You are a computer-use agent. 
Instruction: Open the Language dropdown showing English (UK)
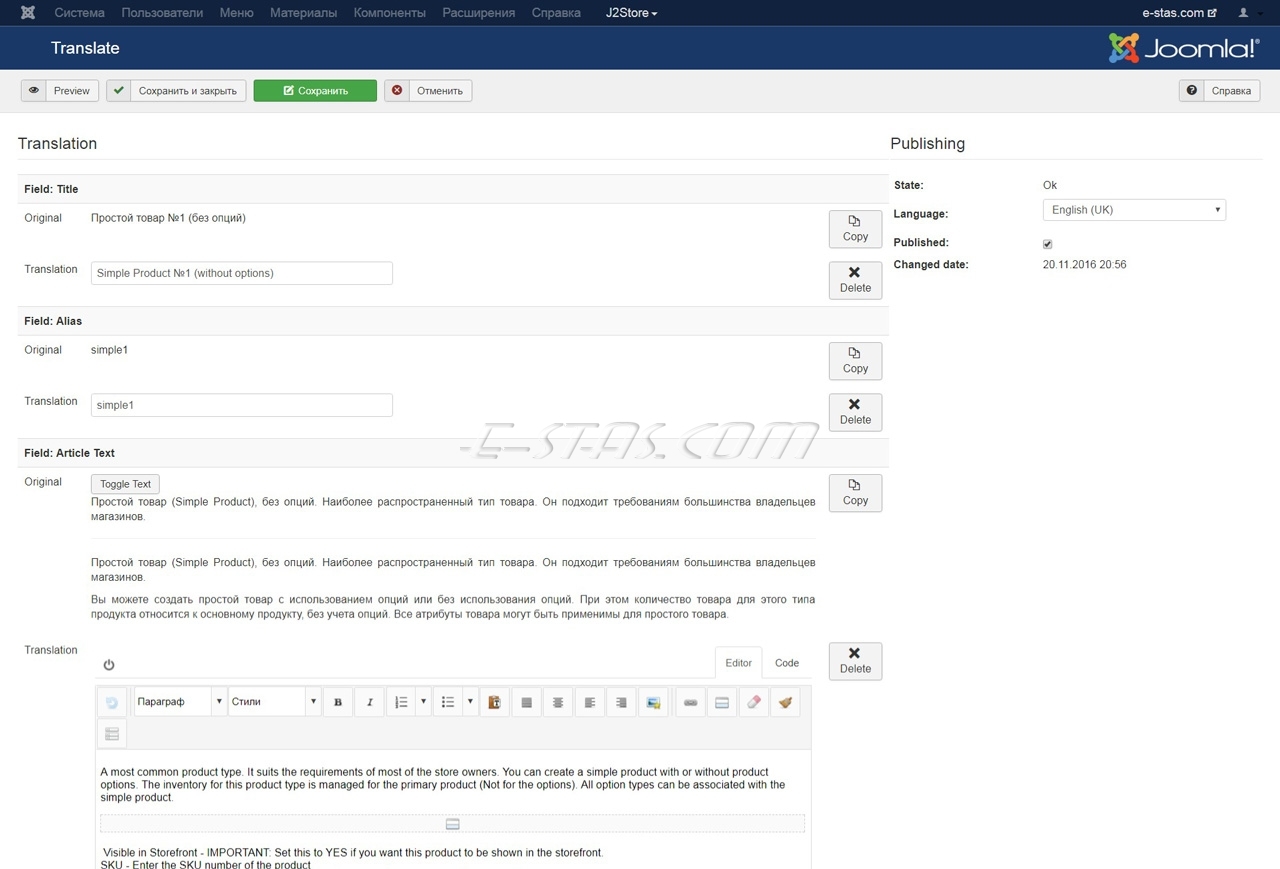(x=1134, y=210)
